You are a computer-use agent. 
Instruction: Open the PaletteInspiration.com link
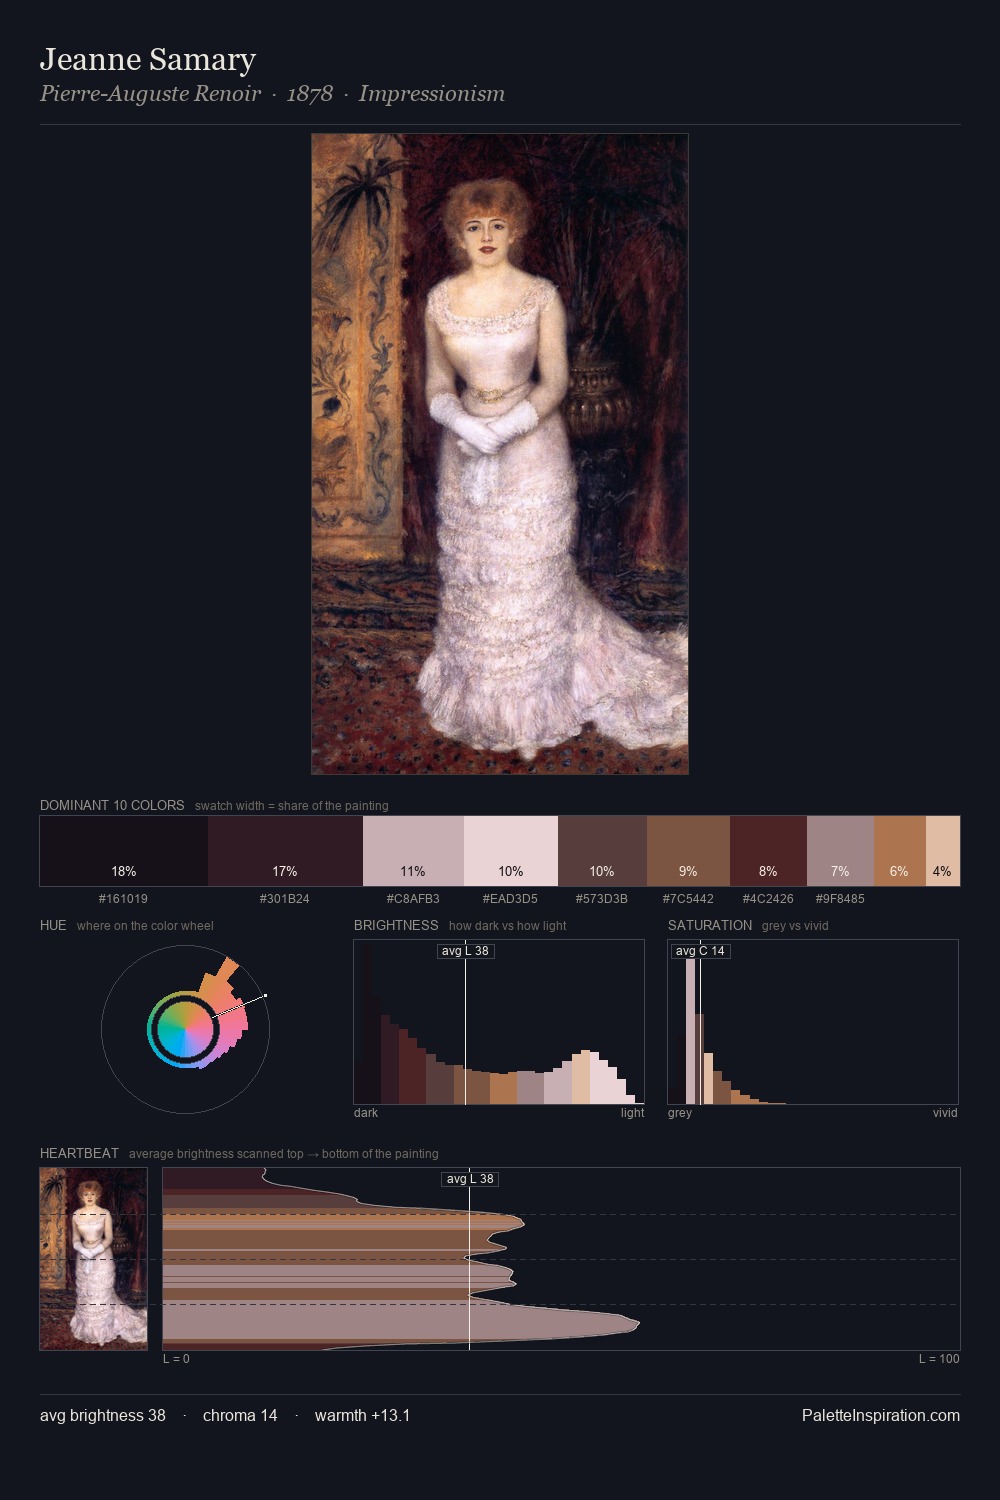tap(881, 1415)
